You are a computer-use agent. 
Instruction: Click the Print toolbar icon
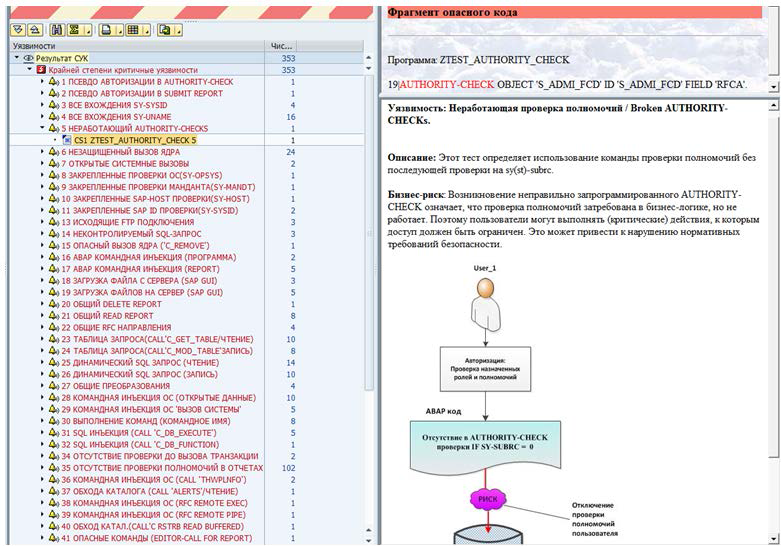[x=106, y=30]
